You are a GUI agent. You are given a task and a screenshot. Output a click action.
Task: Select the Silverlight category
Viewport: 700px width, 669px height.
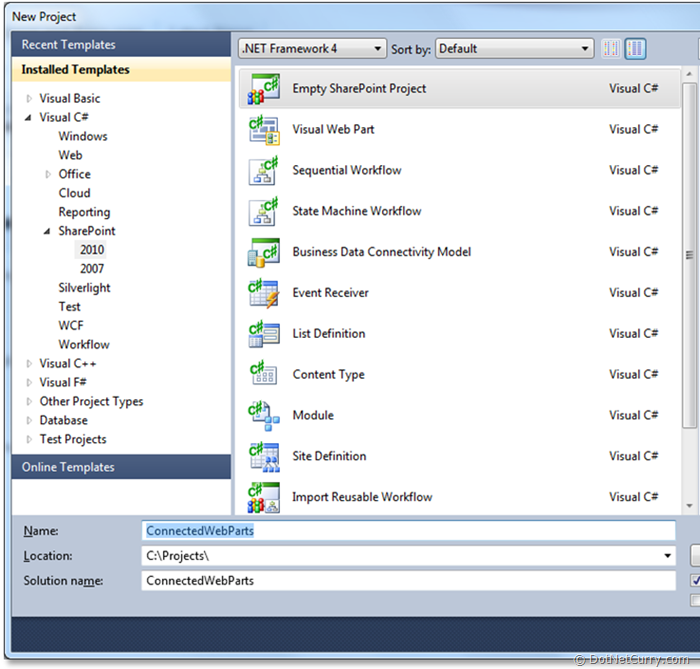(84, 288)
